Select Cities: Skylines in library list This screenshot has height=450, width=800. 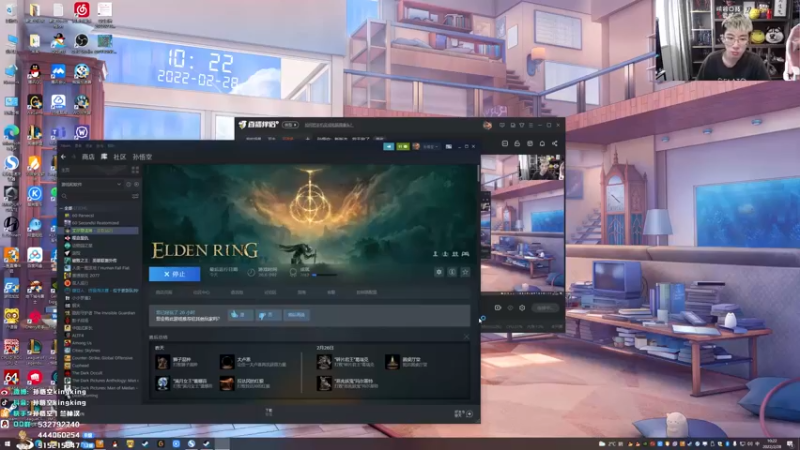click(x=86, y=351)
